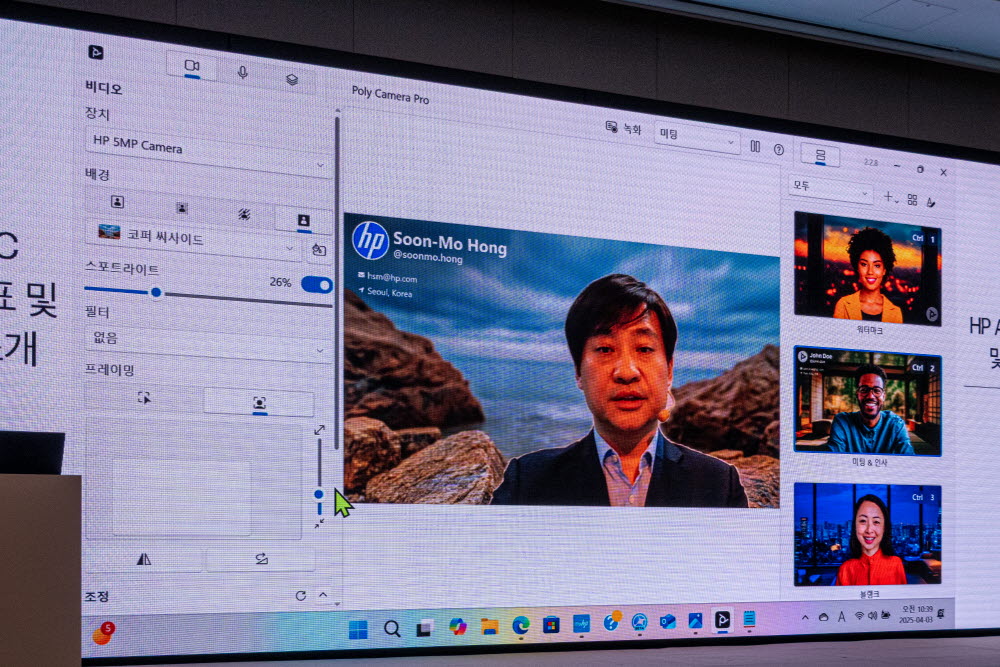Select the manual framing cursor icon

(x=144, y=397)
